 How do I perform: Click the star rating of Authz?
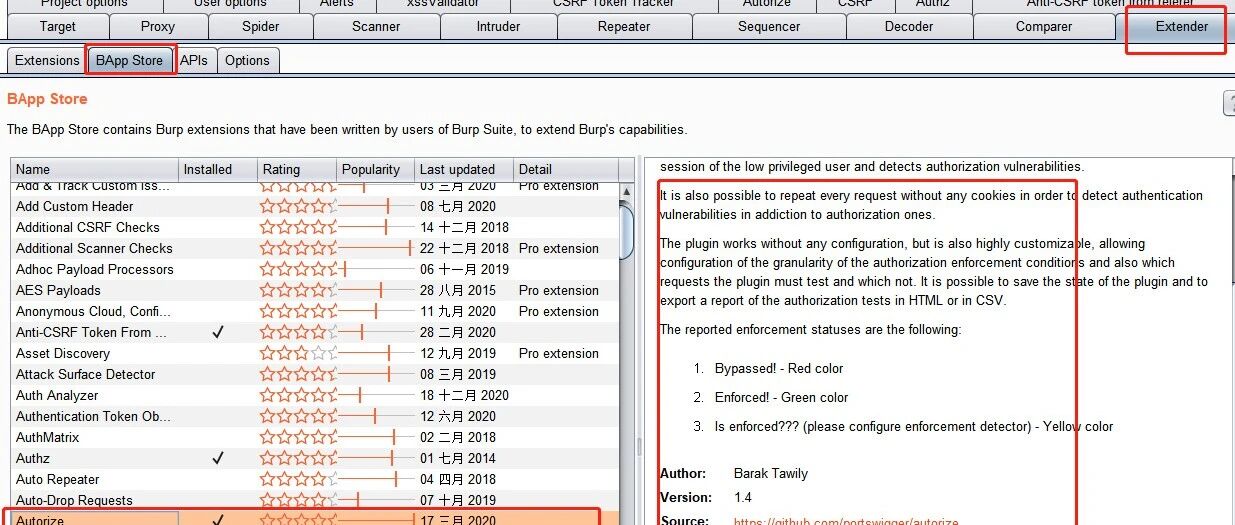point(299,458)
